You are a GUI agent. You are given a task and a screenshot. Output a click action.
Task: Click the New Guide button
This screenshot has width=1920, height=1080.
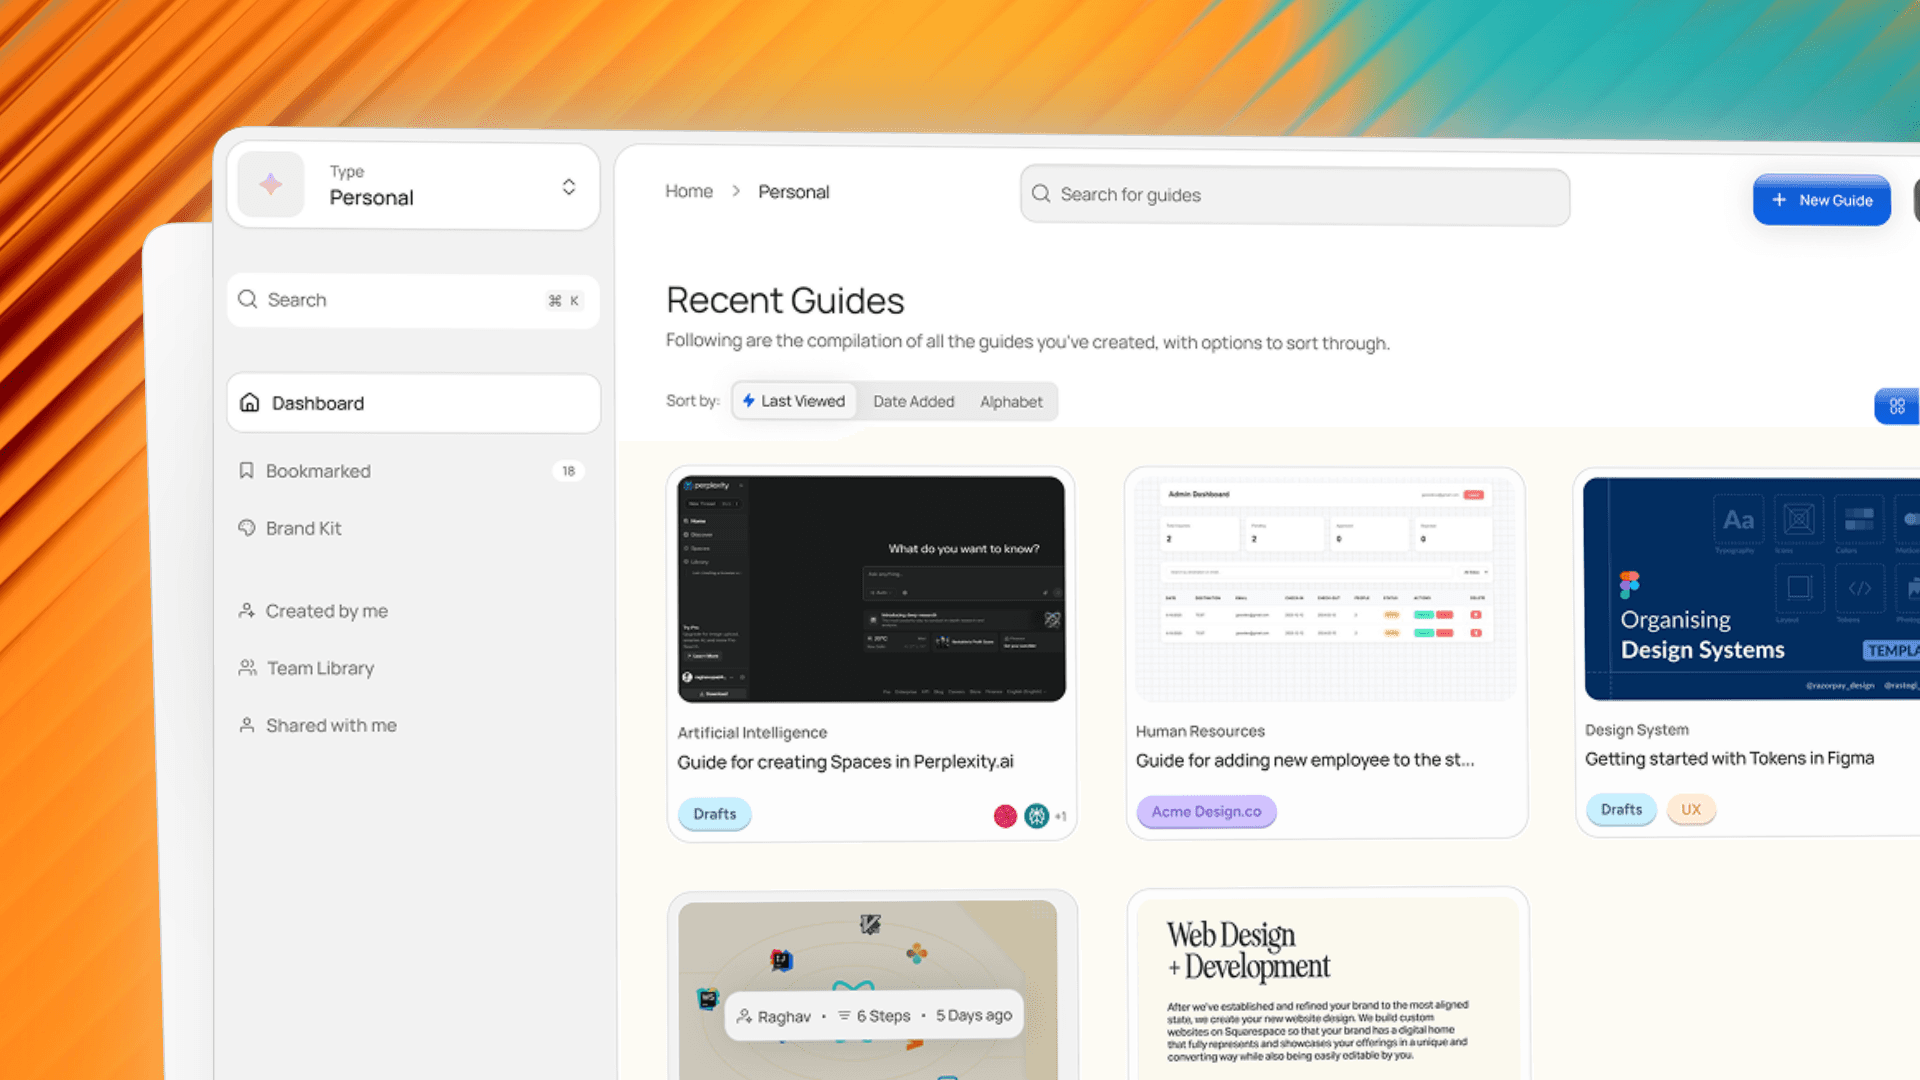point(1821,200)
